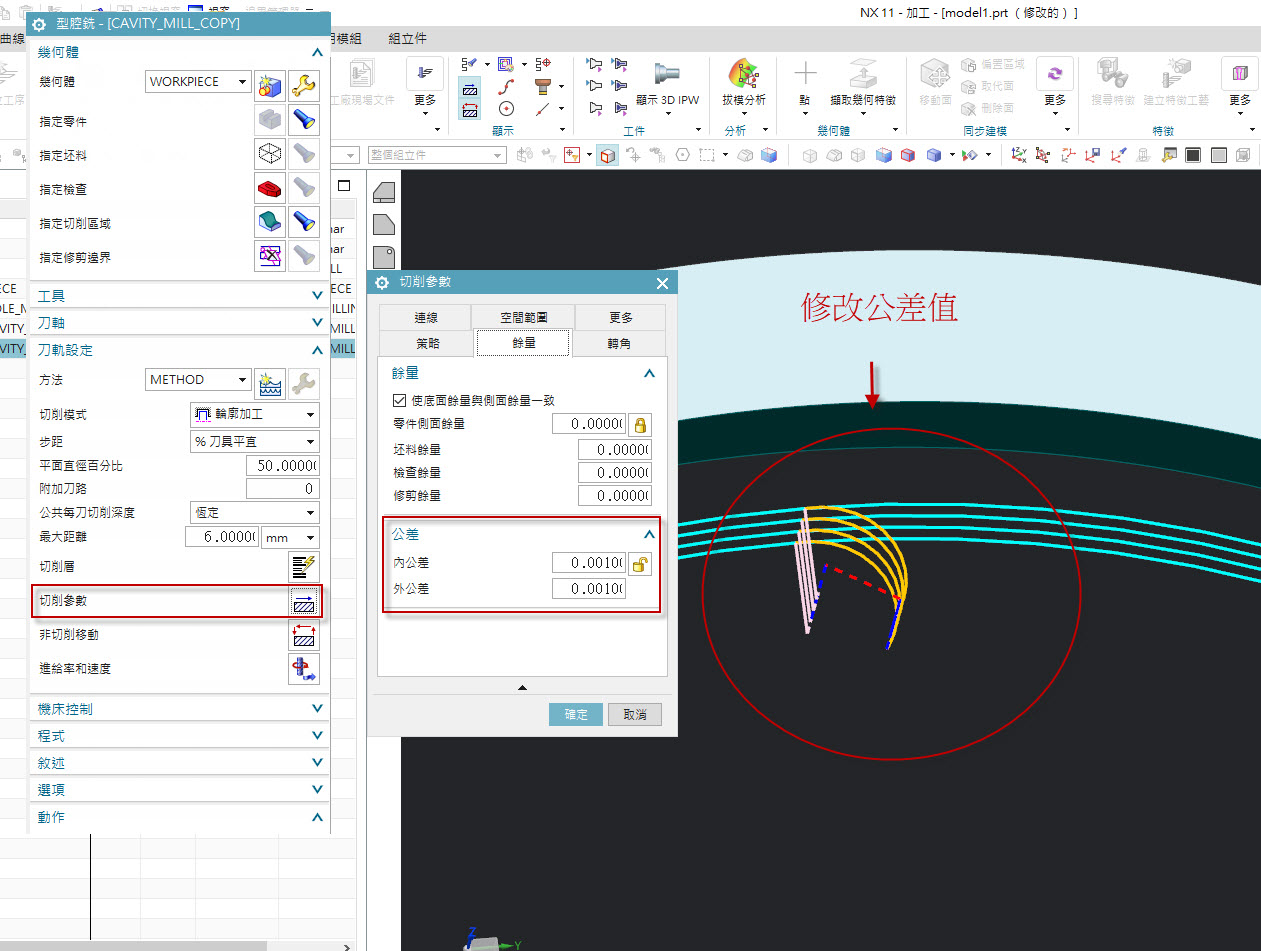Open the 進給率和速度 feeds and speeds icon
The height and width of the screenshot is (951, 1261).
tap(304, 669)
